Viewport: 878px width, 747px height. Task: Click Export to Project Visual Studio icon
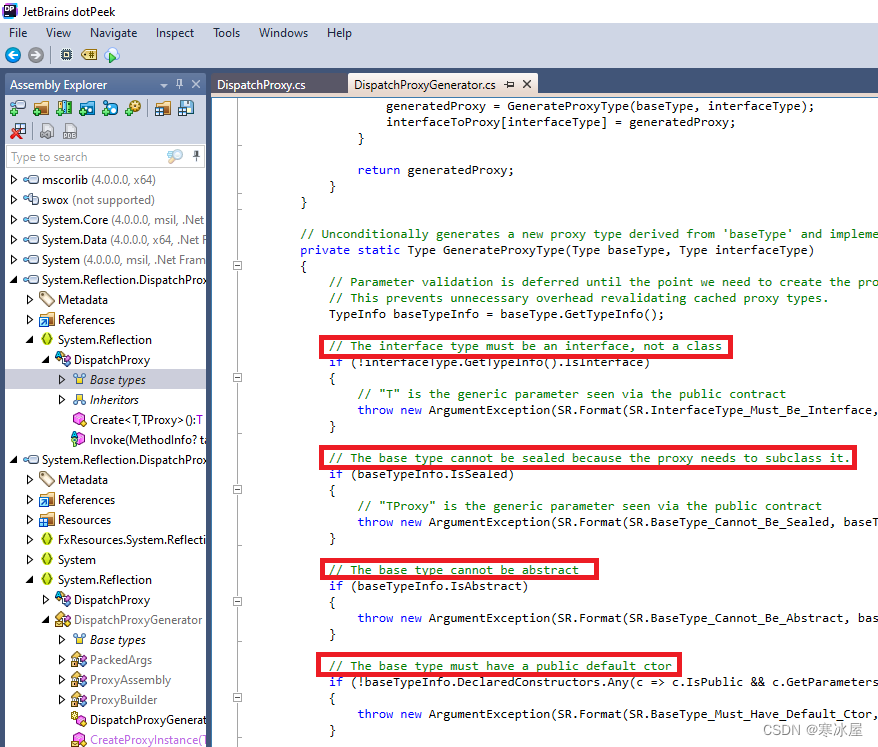click(x=47, y=132)
